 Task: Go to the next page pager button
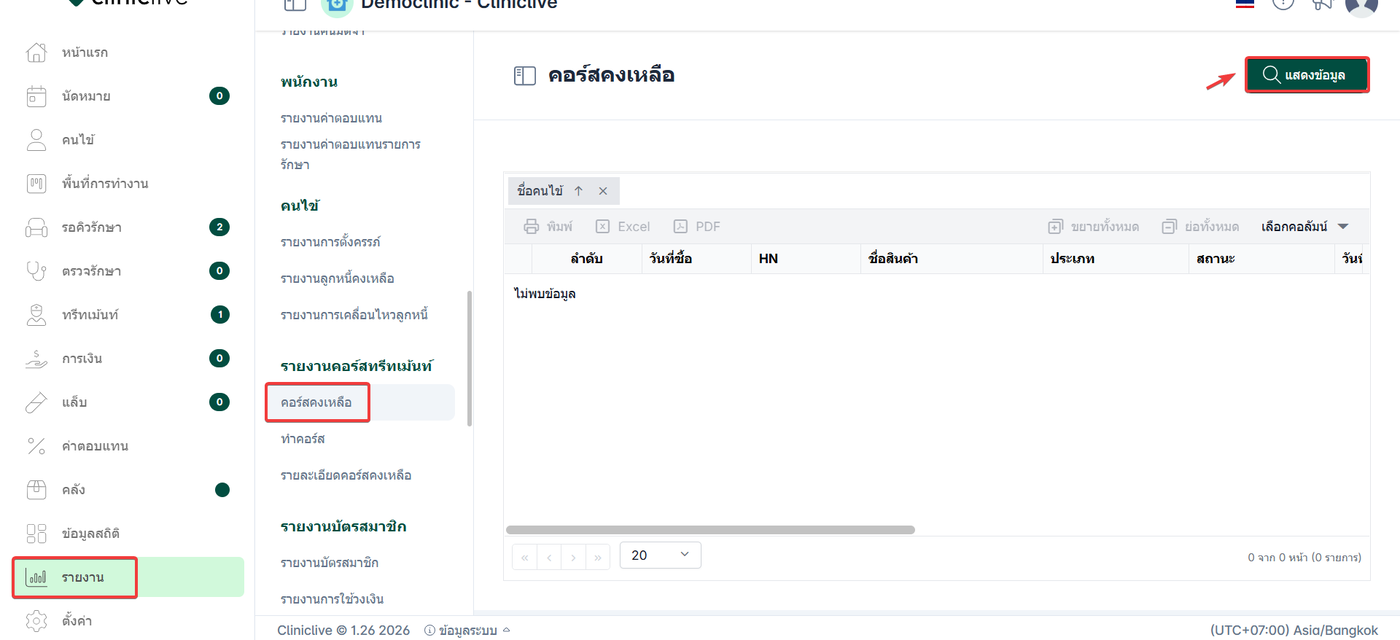(x=573, y=557)
